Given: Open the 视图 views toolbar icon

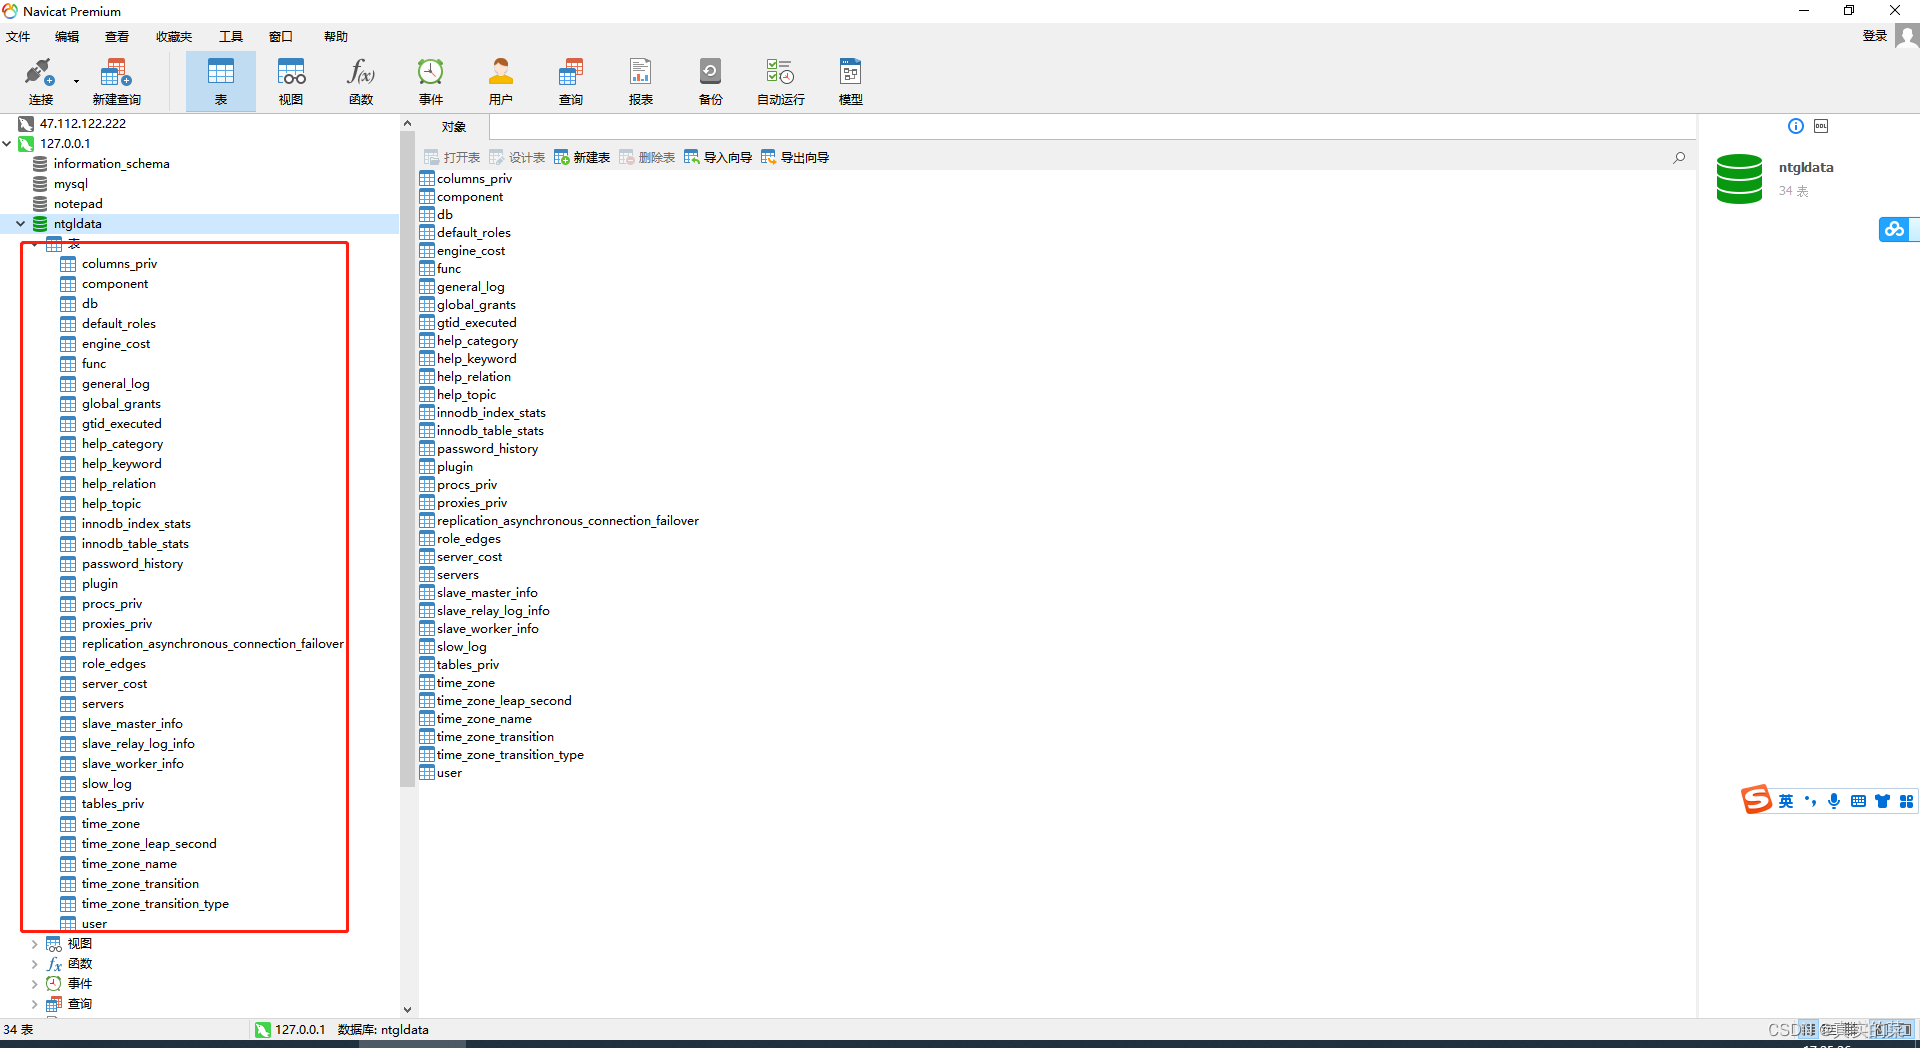Looking at the screenshot, I should pos(291,80).
